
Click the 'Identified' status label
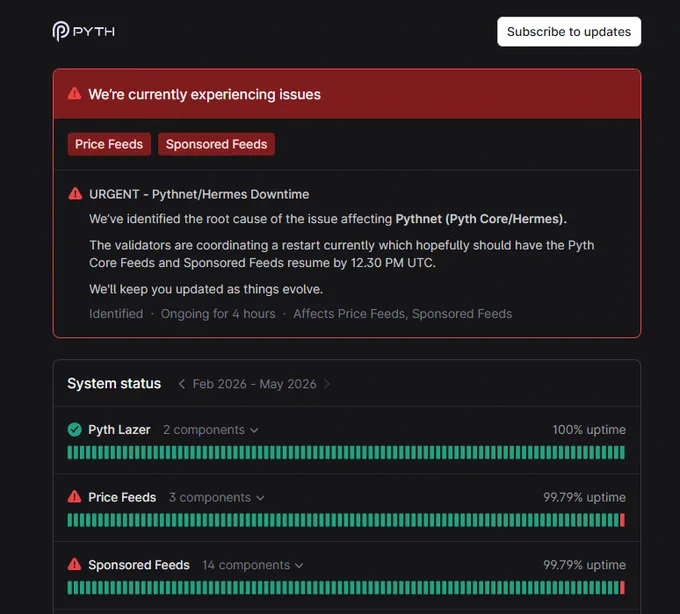tap(116, 314)
